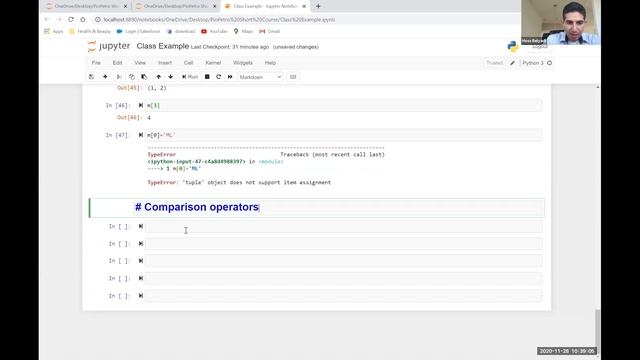Select the In [47] code cell input
Viewport: 640px width, 360px height.
tap(344, 135)
